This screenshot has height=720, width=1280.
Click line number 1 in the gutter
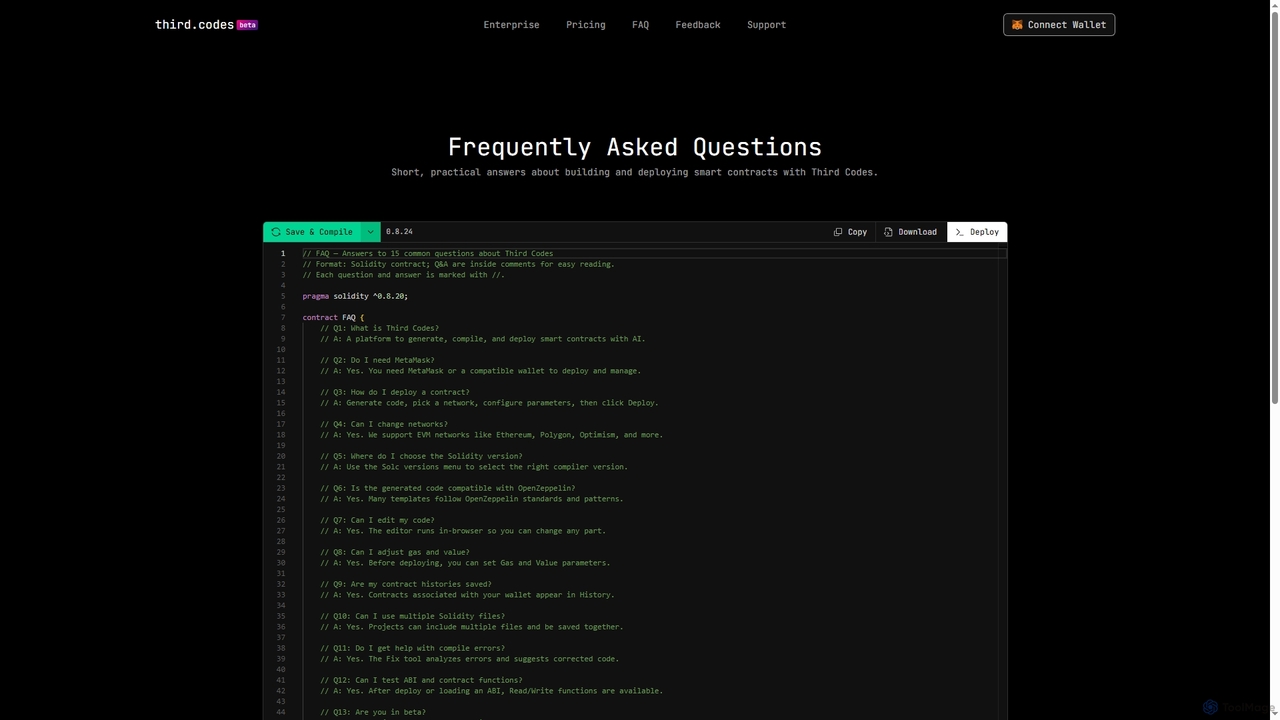[x=283, y=254]
